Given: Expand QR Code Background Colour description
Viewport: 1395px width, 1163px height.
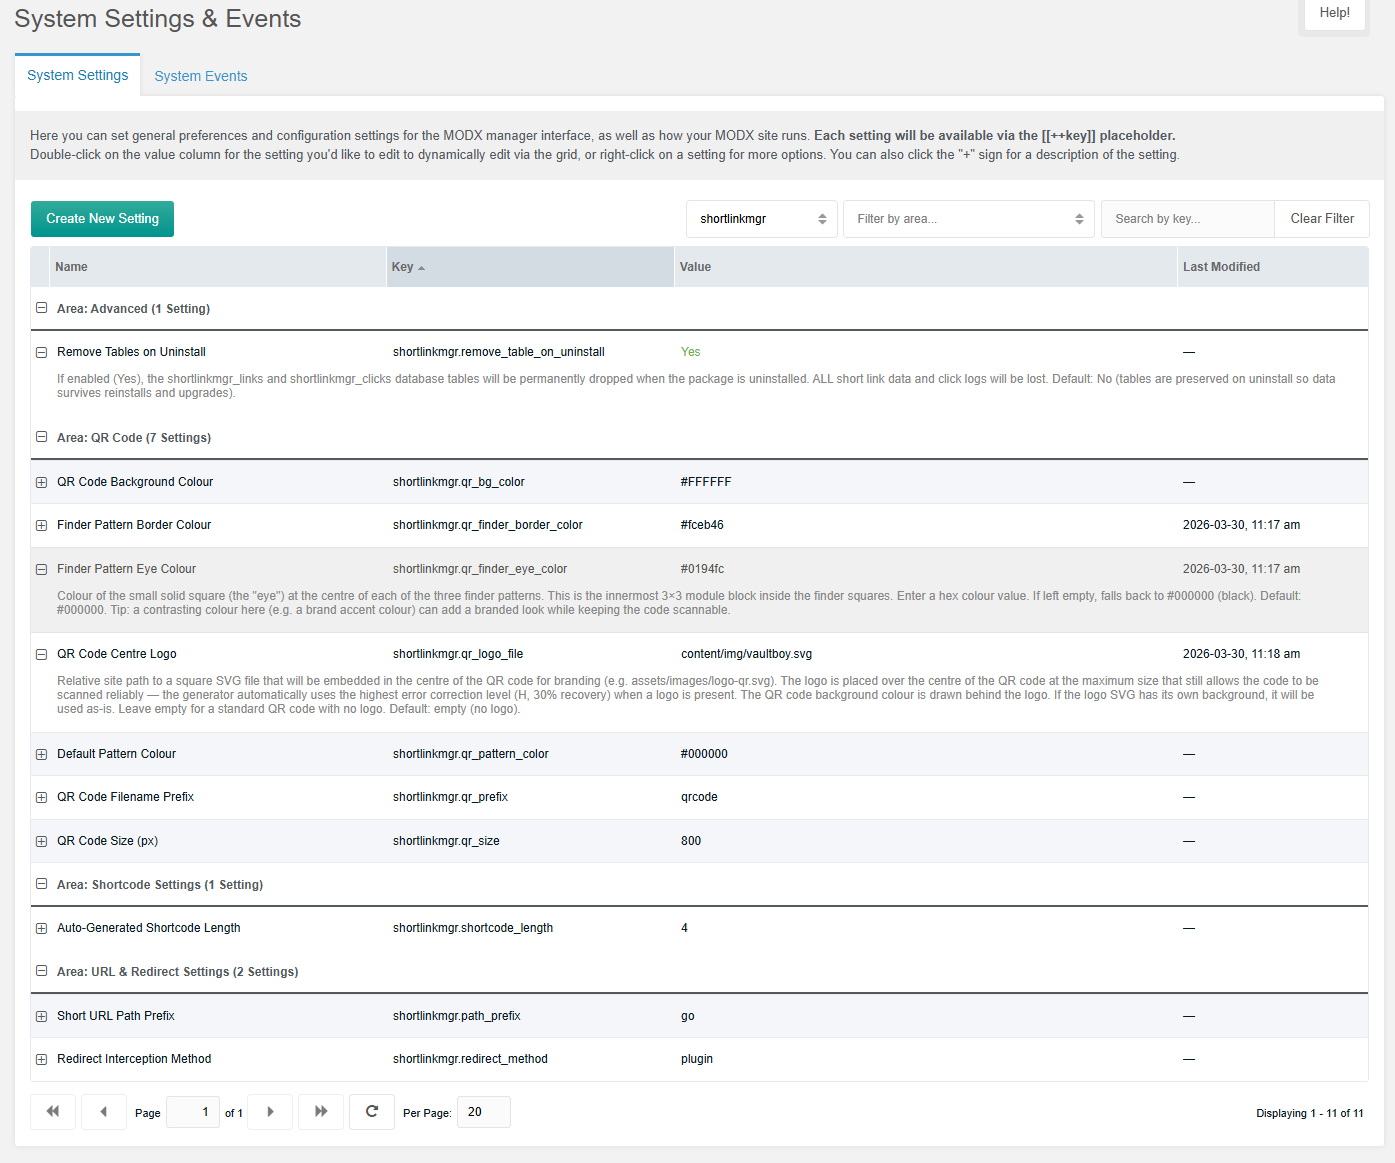Looking at the screenshot, I should click(42, 482).
